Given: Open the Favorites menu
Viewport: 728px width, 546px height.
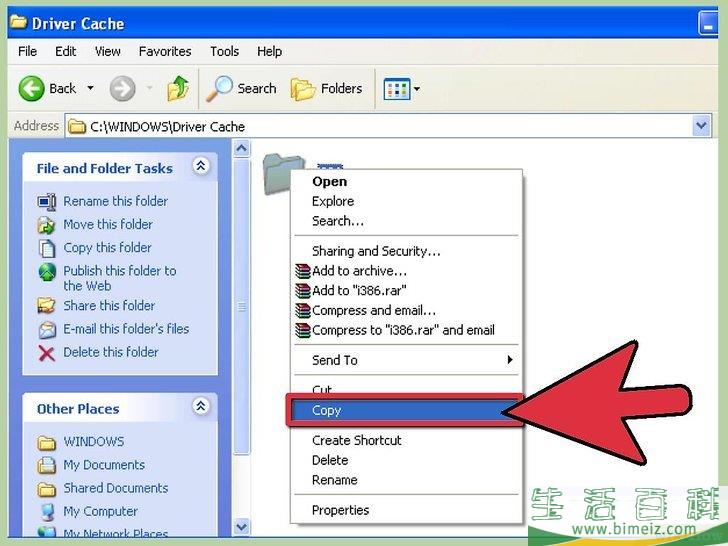Looking at the screenshot, I should point(165,51).
